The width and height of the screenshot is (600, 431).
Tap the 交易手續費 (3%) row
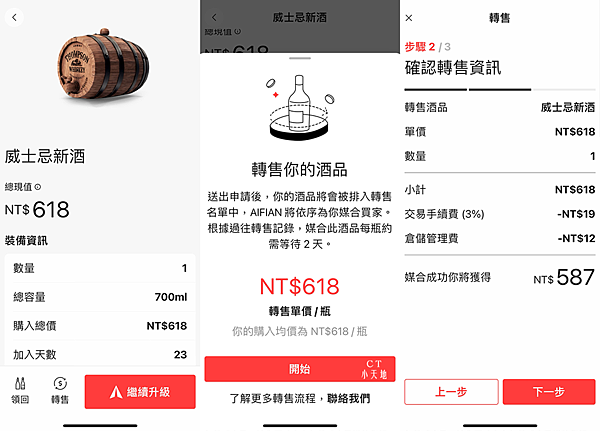coord(500,214)
